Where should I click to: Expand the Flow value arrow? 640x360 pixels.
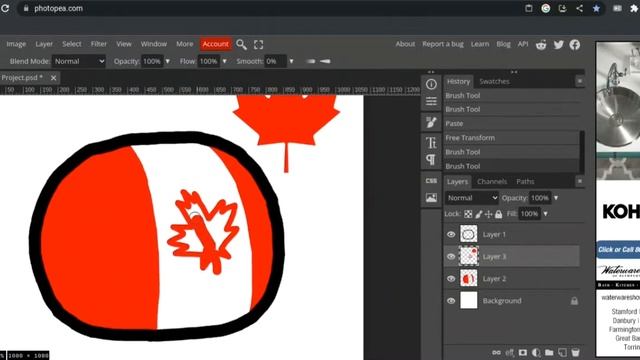coord(224,61)
